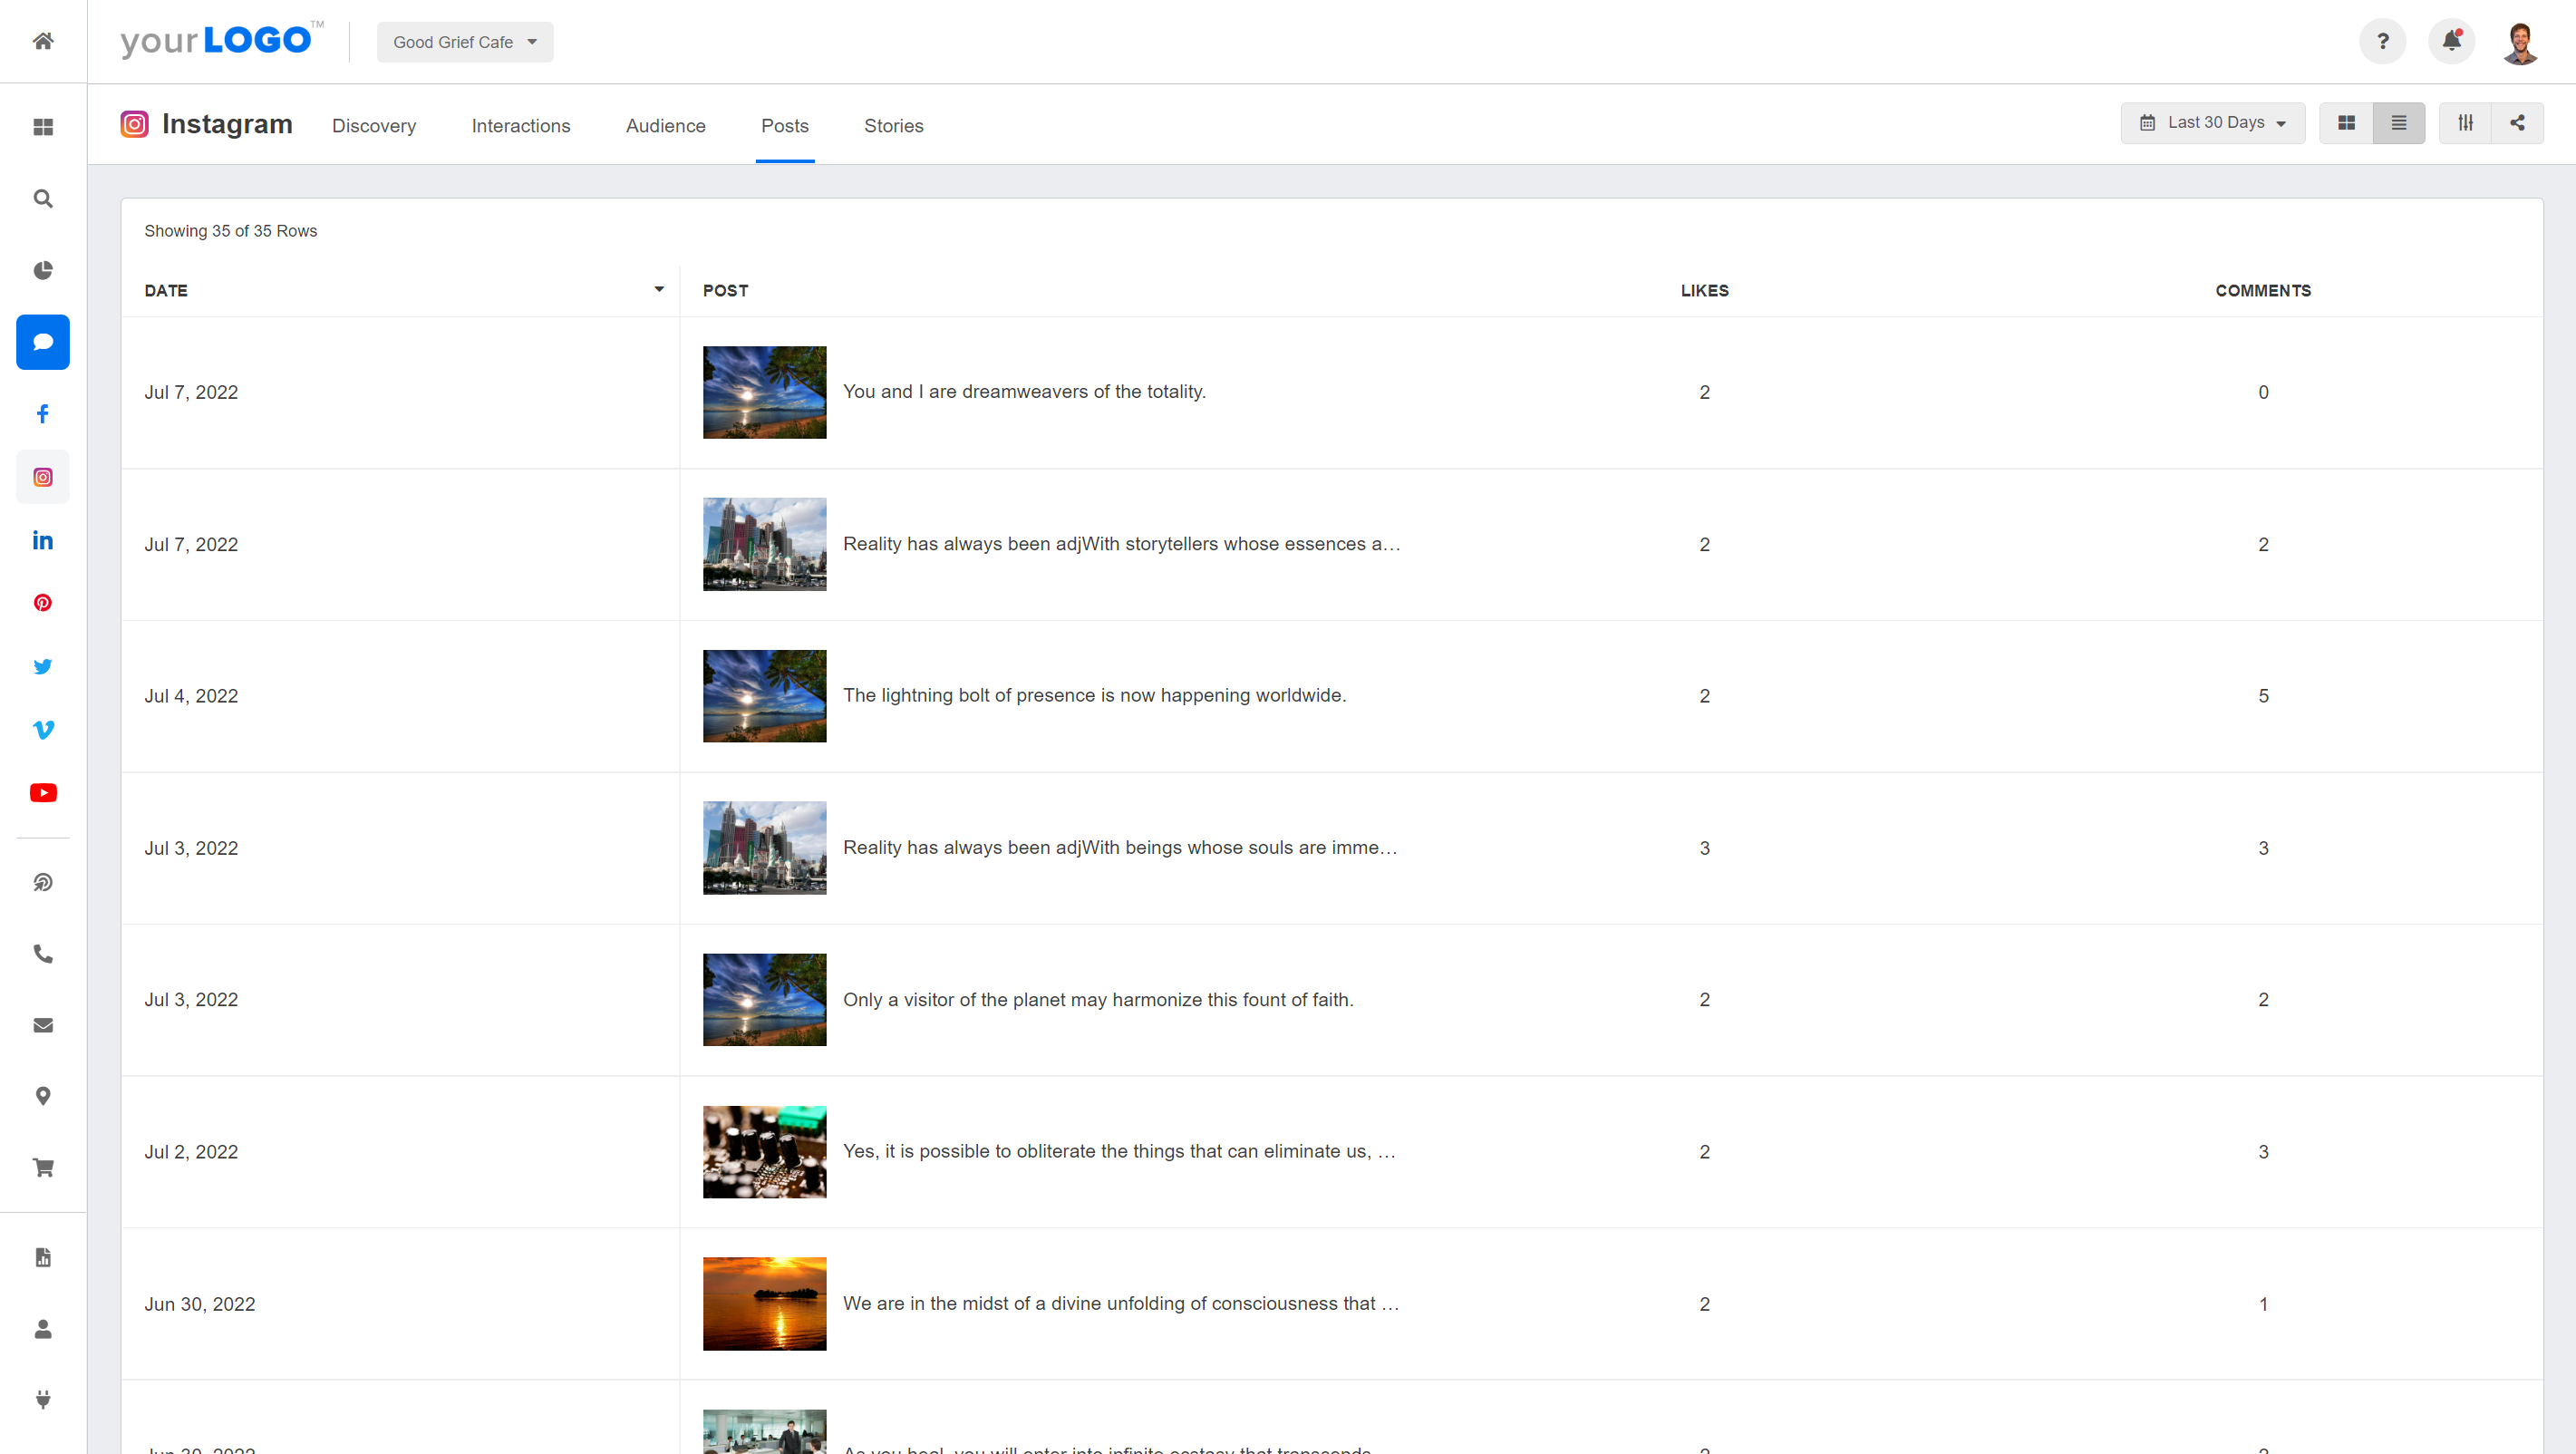
Task: Click 'You and I are dreamweavers of the totality.'
Action: tap(1024, 392)
